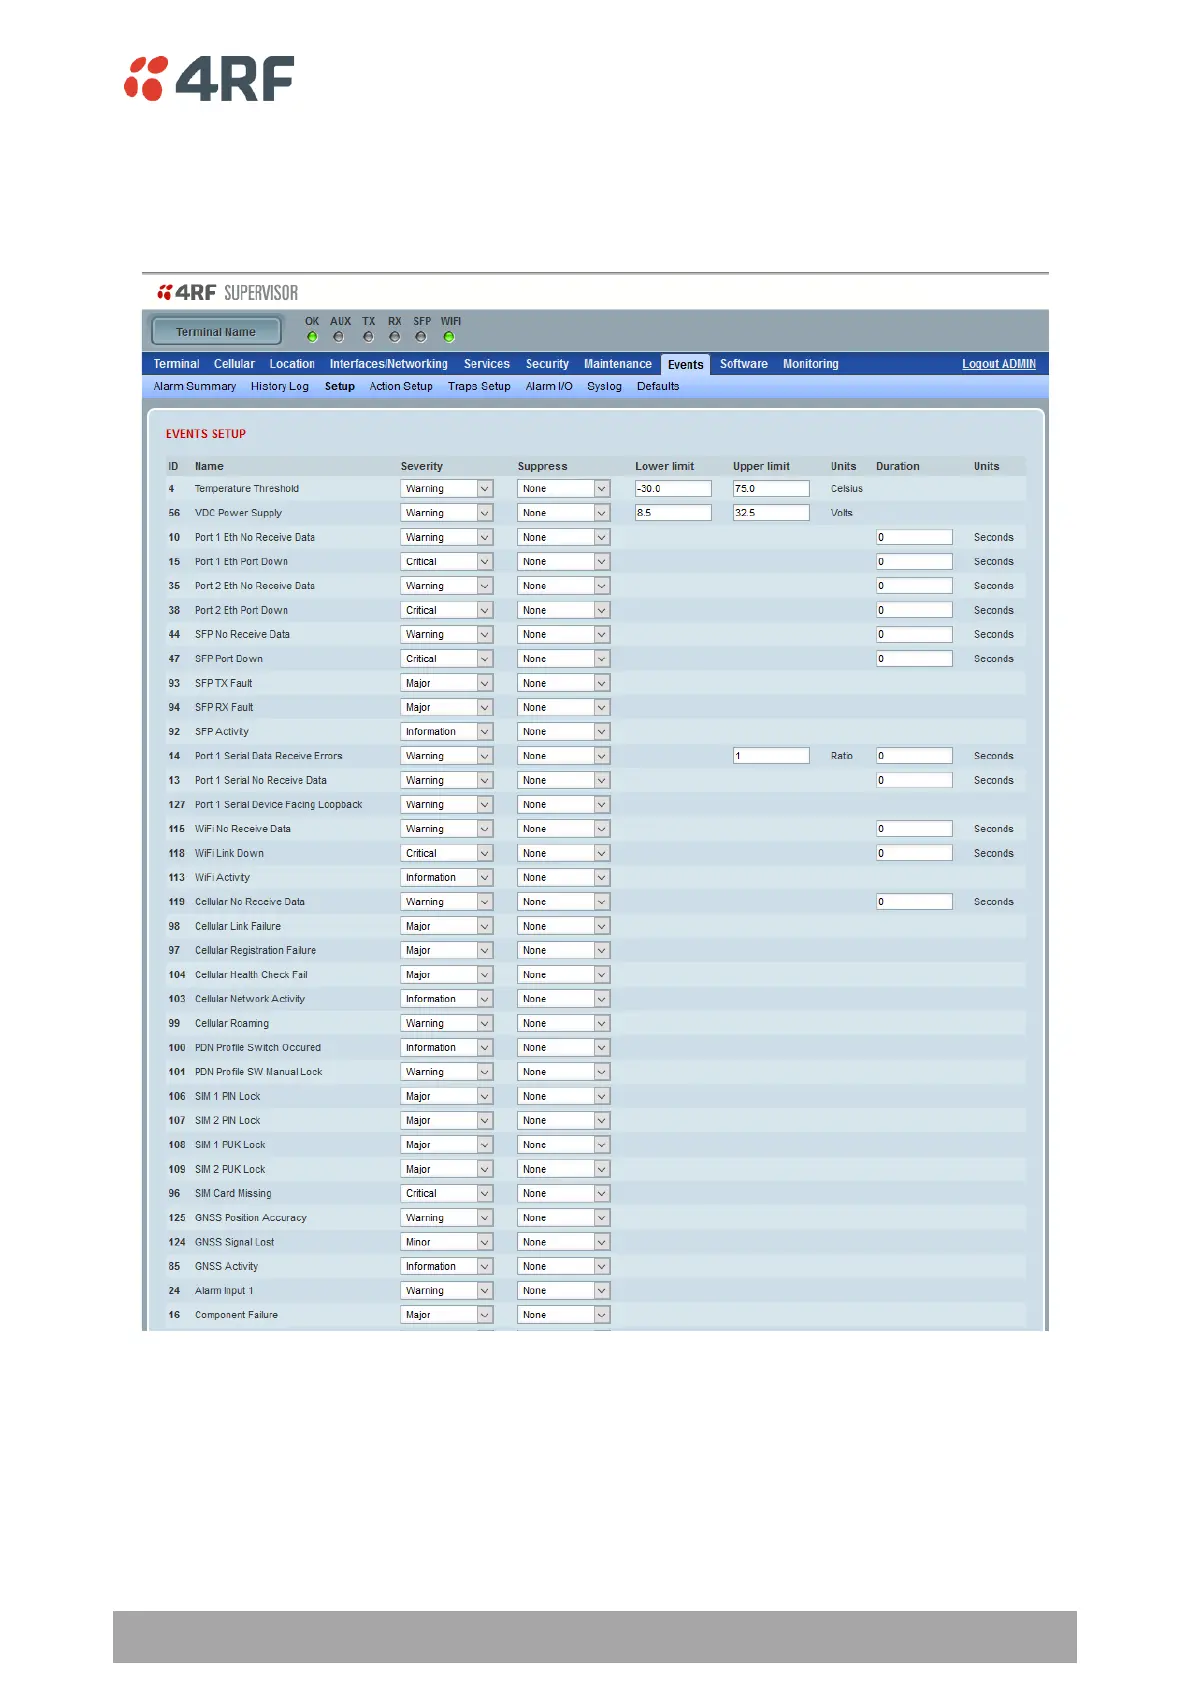Click the WIFI status LED indicator
Viewport: 1191px width, 1683px height.
tap(449, 337)
